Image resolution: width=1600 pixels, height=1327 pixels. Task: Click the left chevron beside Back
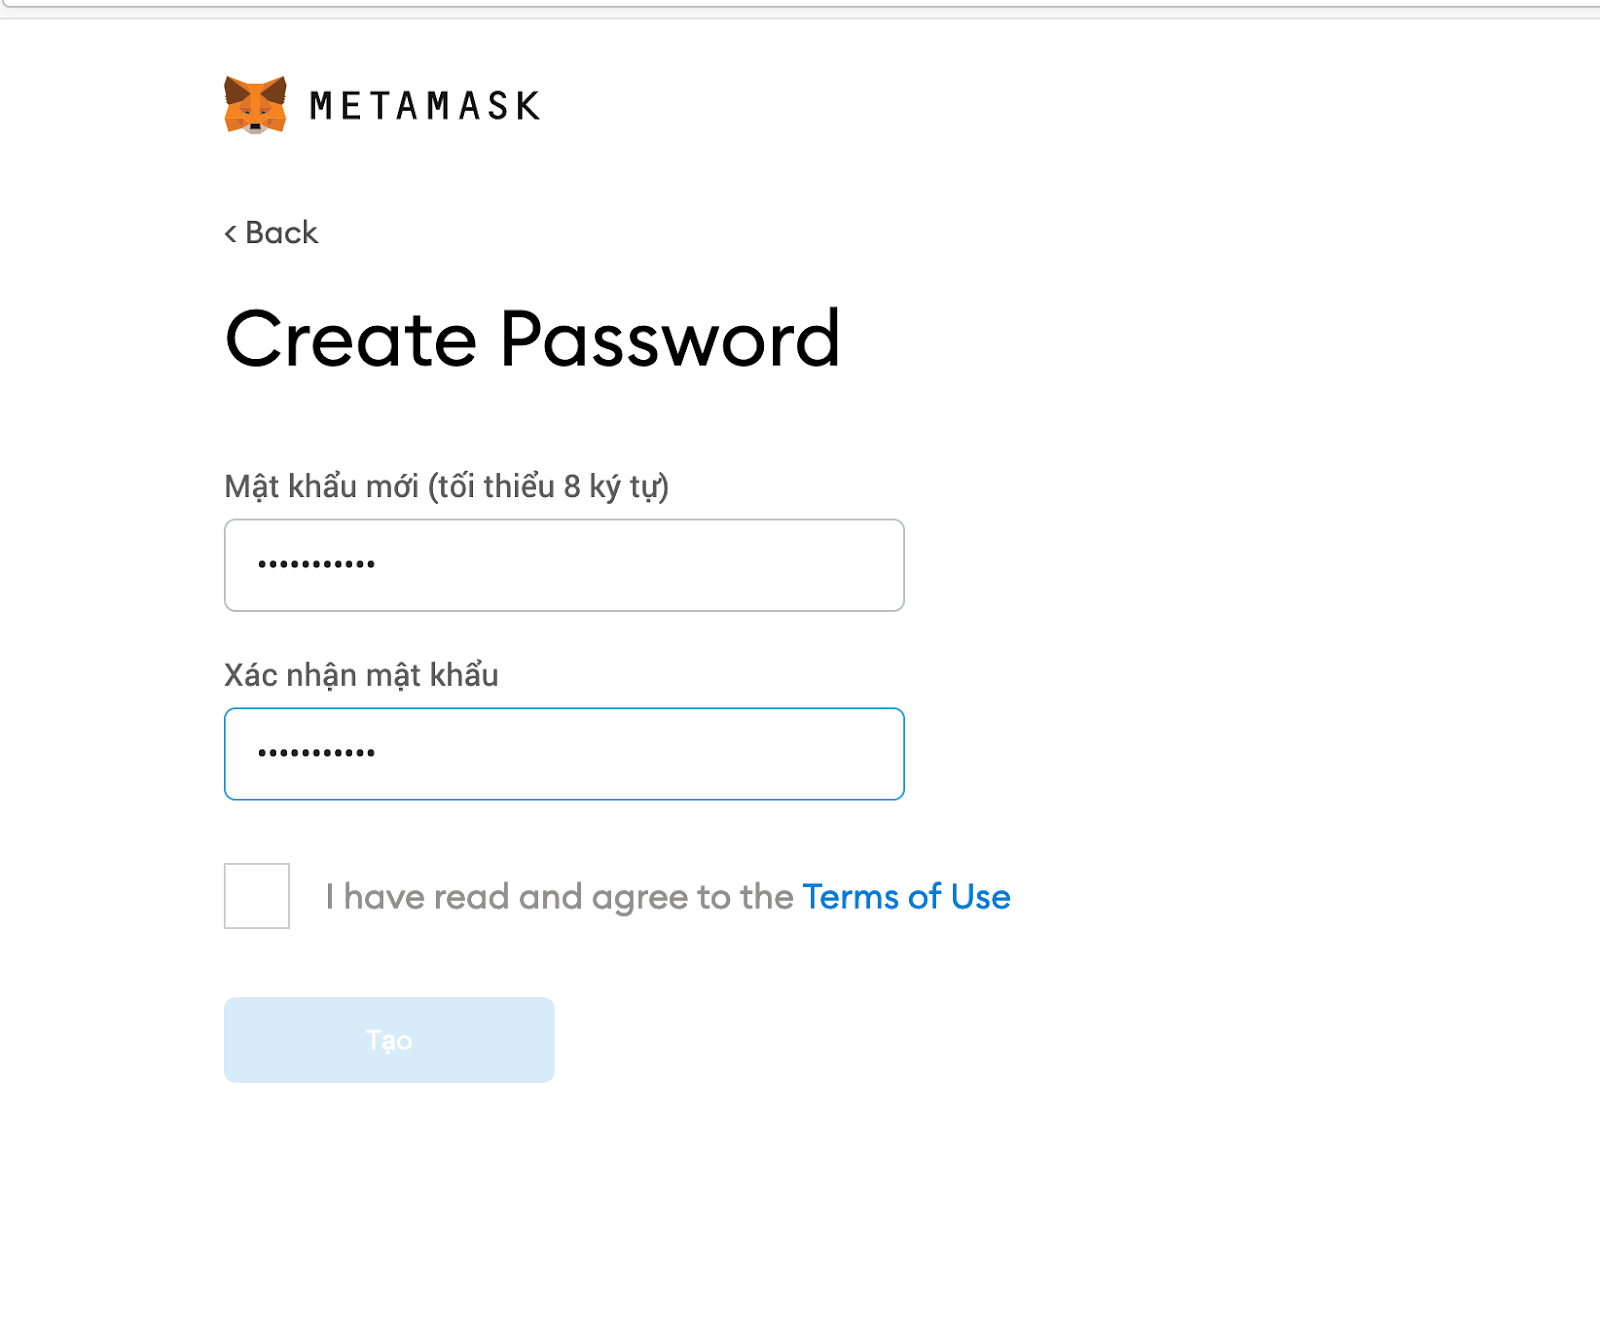pos(231,233)
